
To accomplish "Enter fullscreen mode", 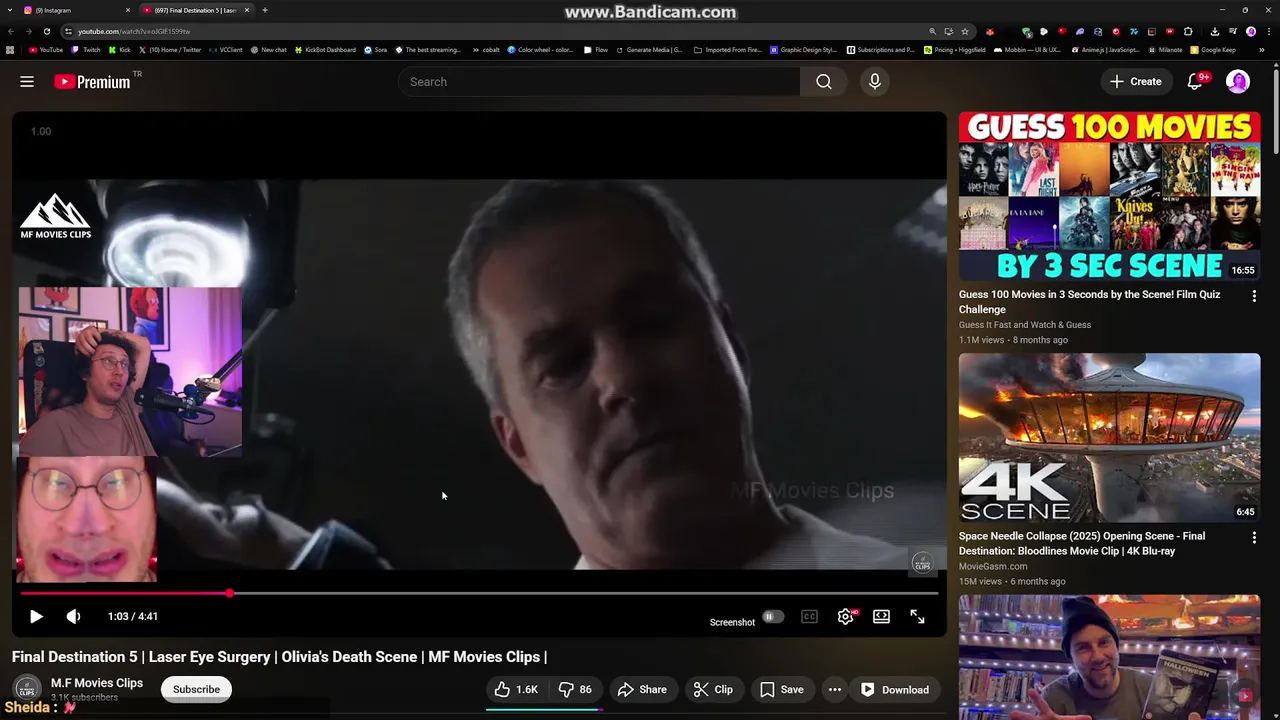I will pos(917,617).
